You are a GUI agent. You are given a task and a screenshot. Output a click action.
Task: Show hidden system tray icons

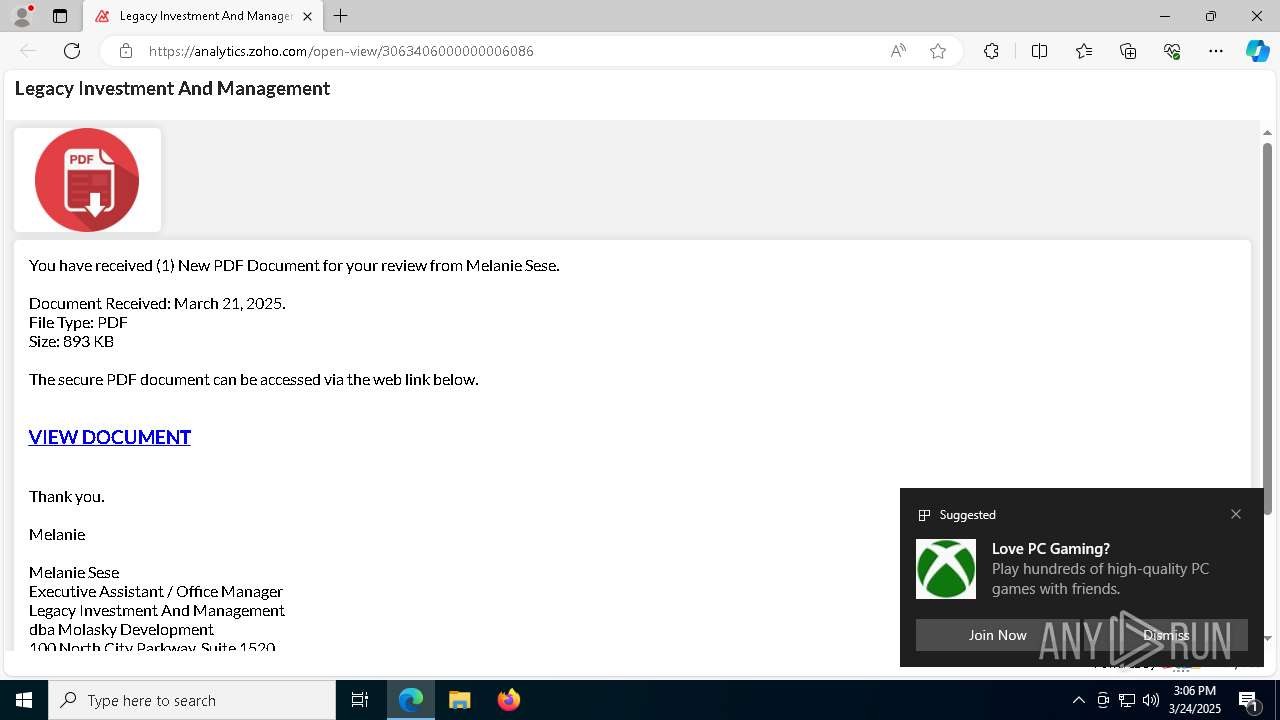[x=1078, y=700]
